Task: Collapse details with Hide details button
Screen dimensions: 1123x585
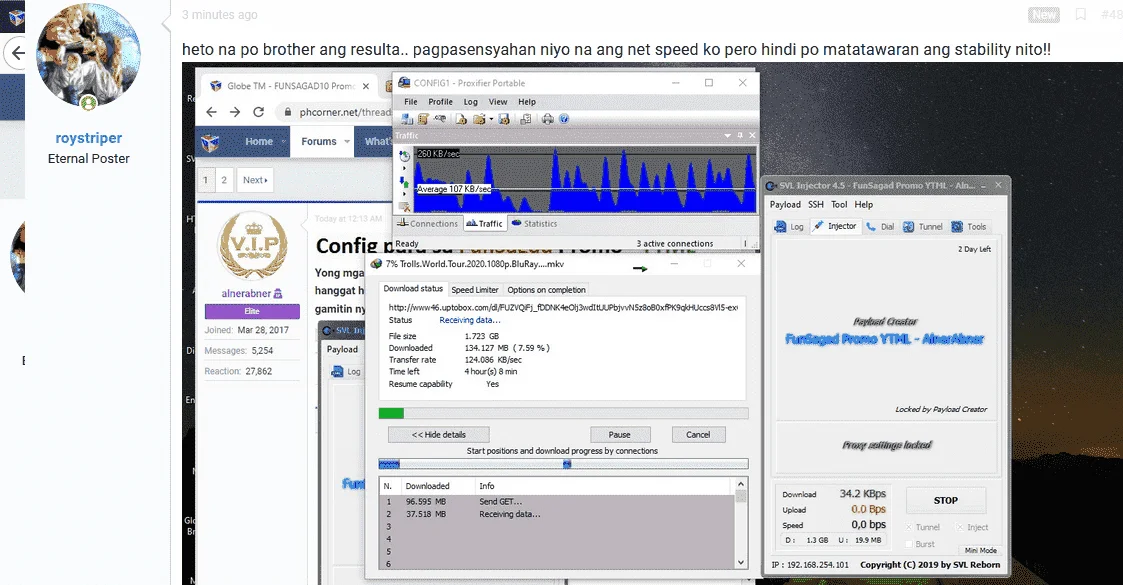Action: [438, 435]
